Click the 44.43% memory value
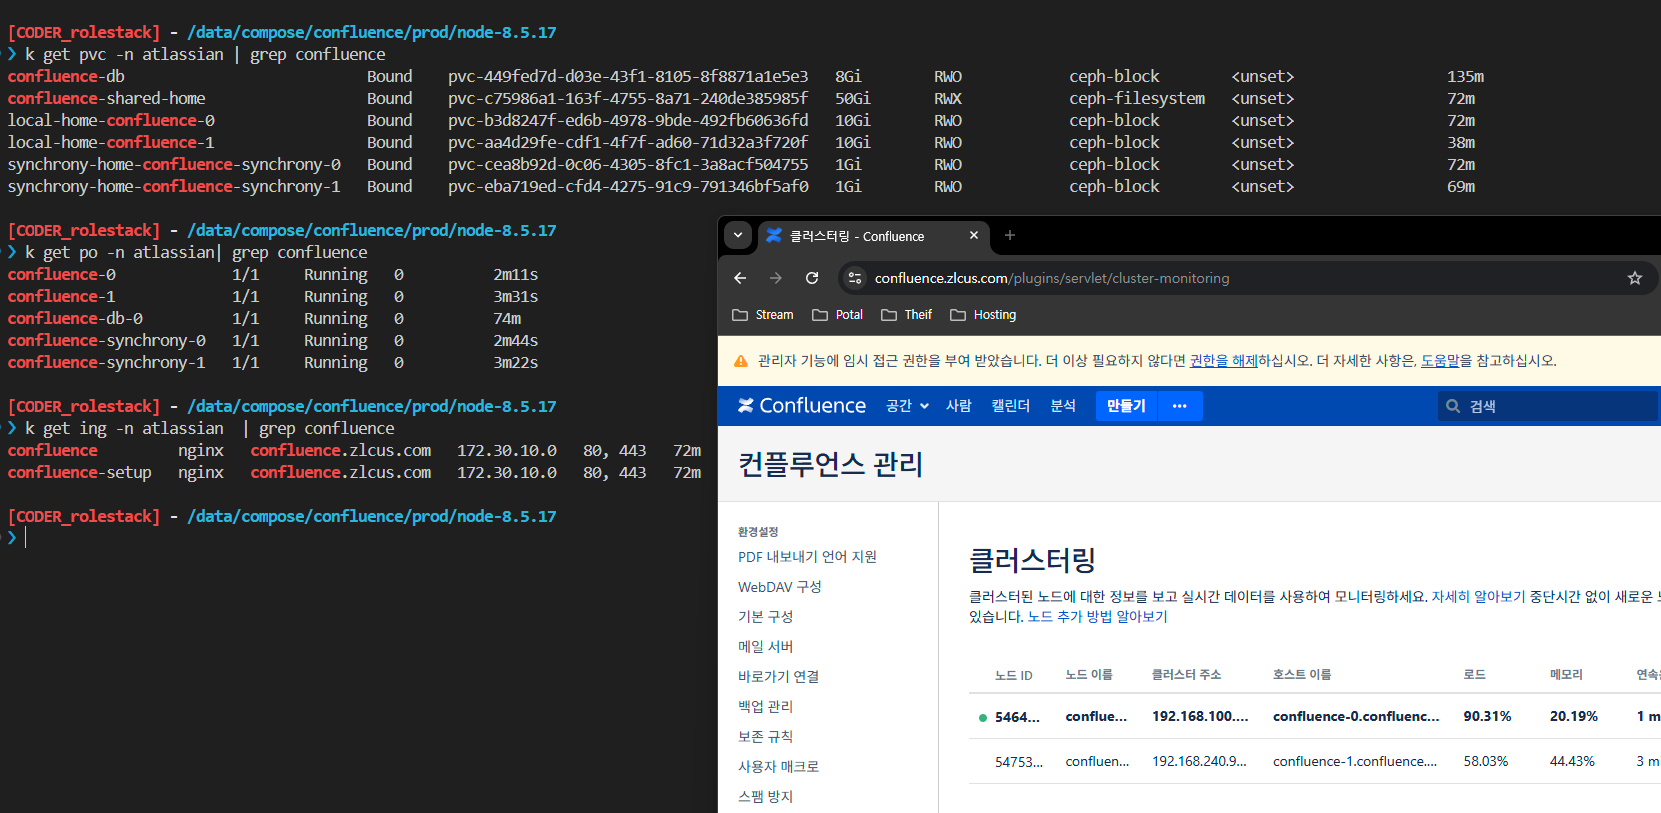The image size is (1661, 813). pyautogui.click(x=1572, y=762)
